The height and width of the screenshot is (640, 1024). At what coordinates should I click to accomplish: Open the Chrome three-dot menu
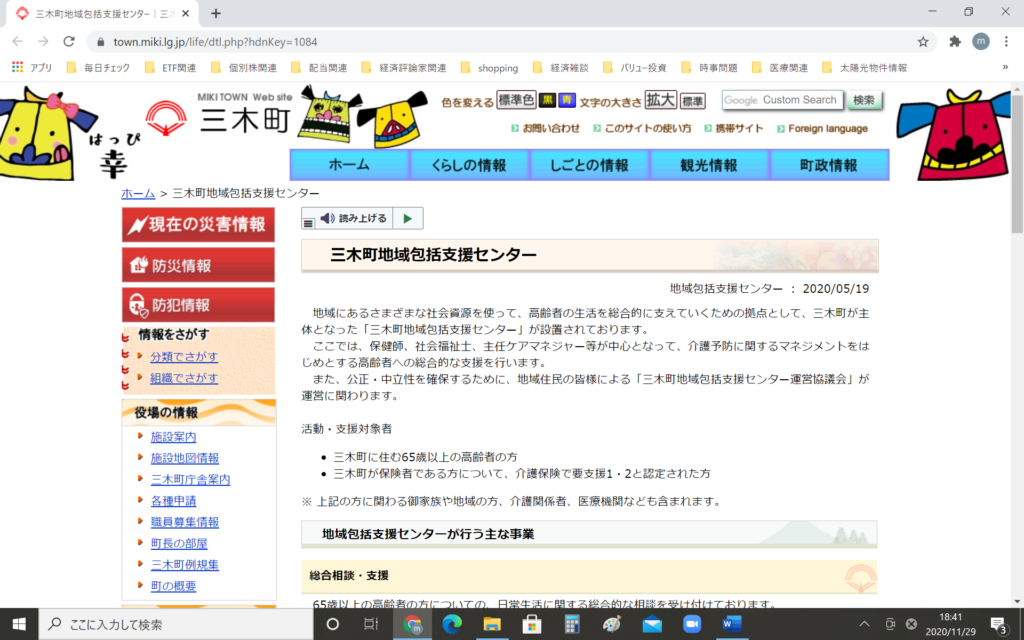tap(1006, 42)
